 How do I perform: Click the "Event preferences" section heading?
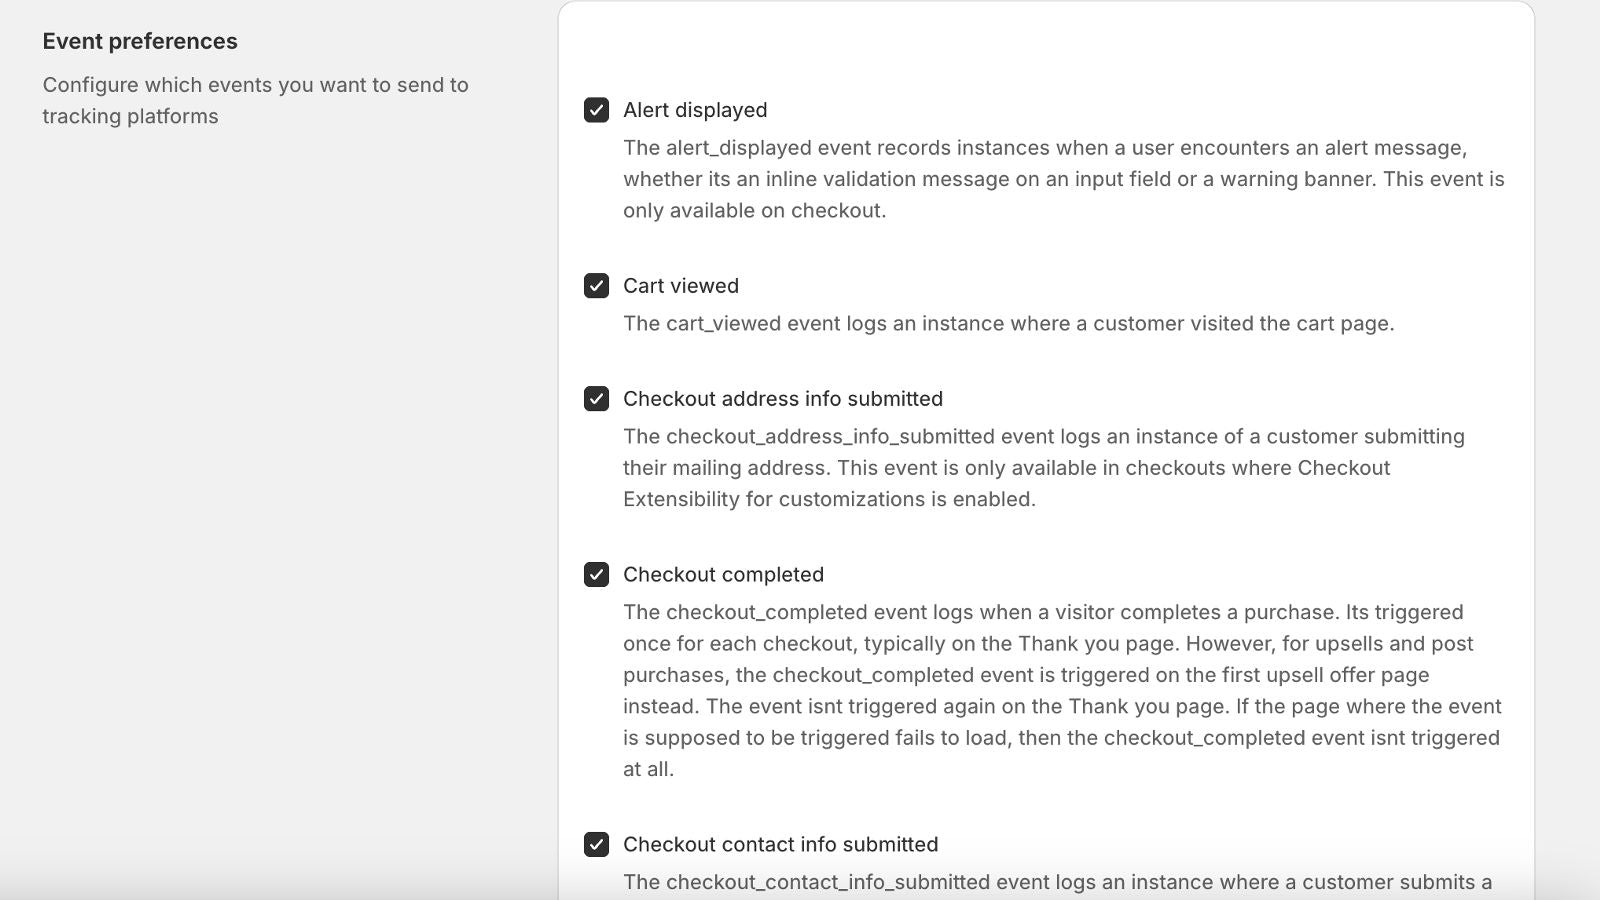pyautogui.click(x=140, y=41)
